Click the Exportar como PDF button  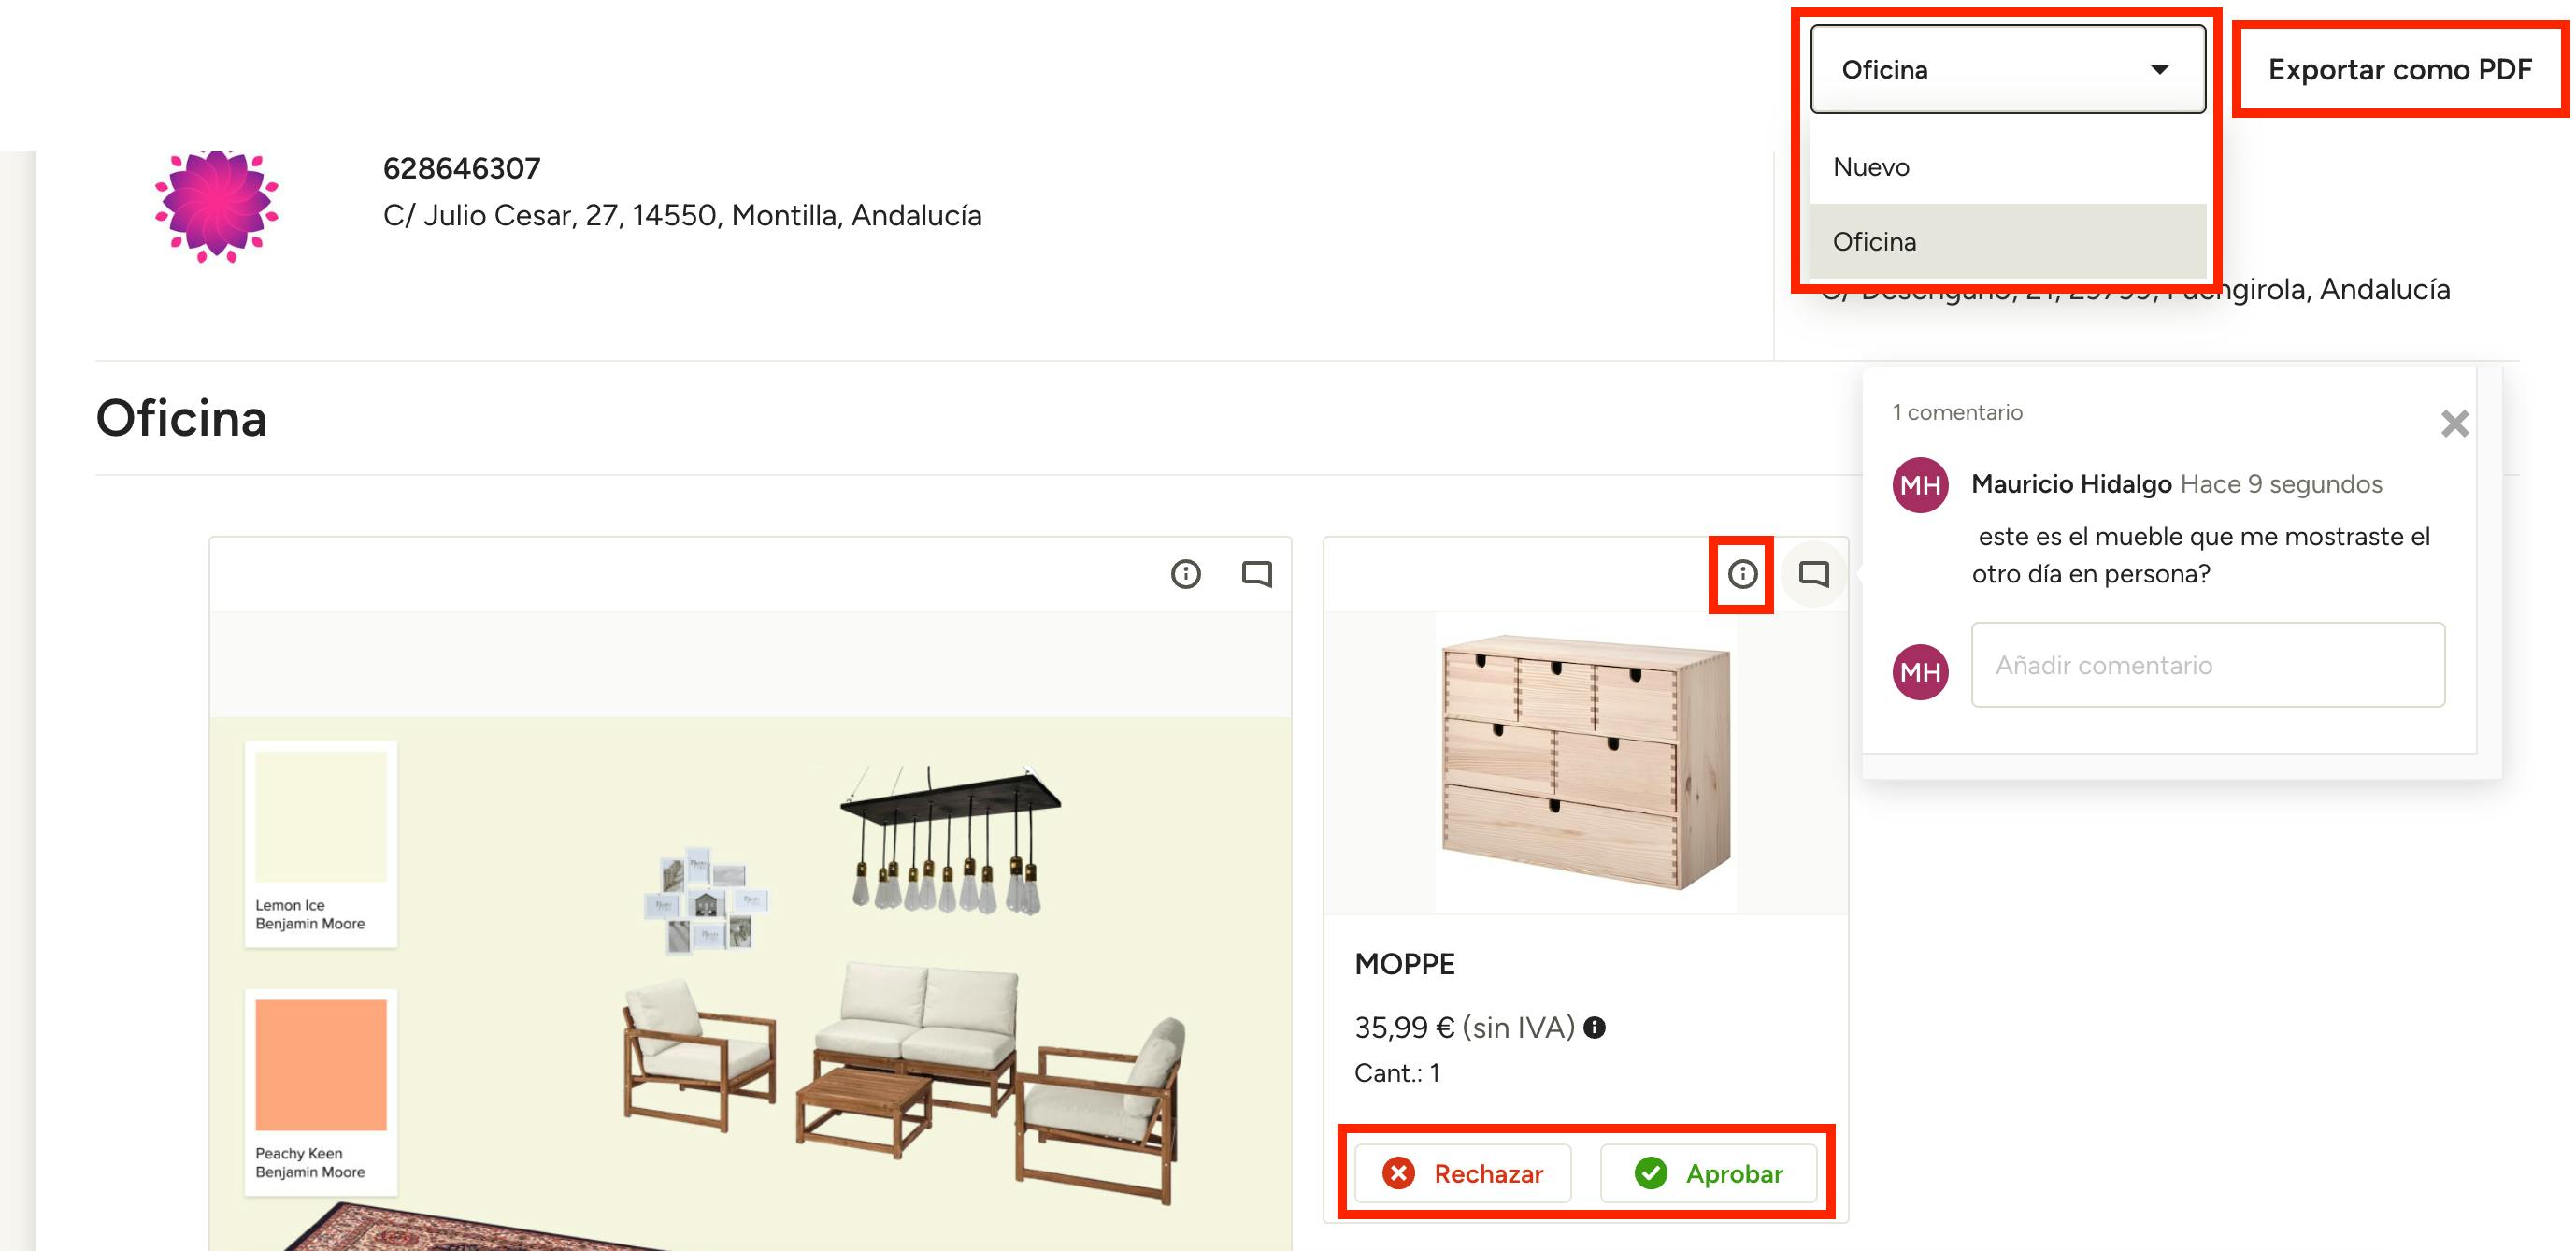point(2399,69)
